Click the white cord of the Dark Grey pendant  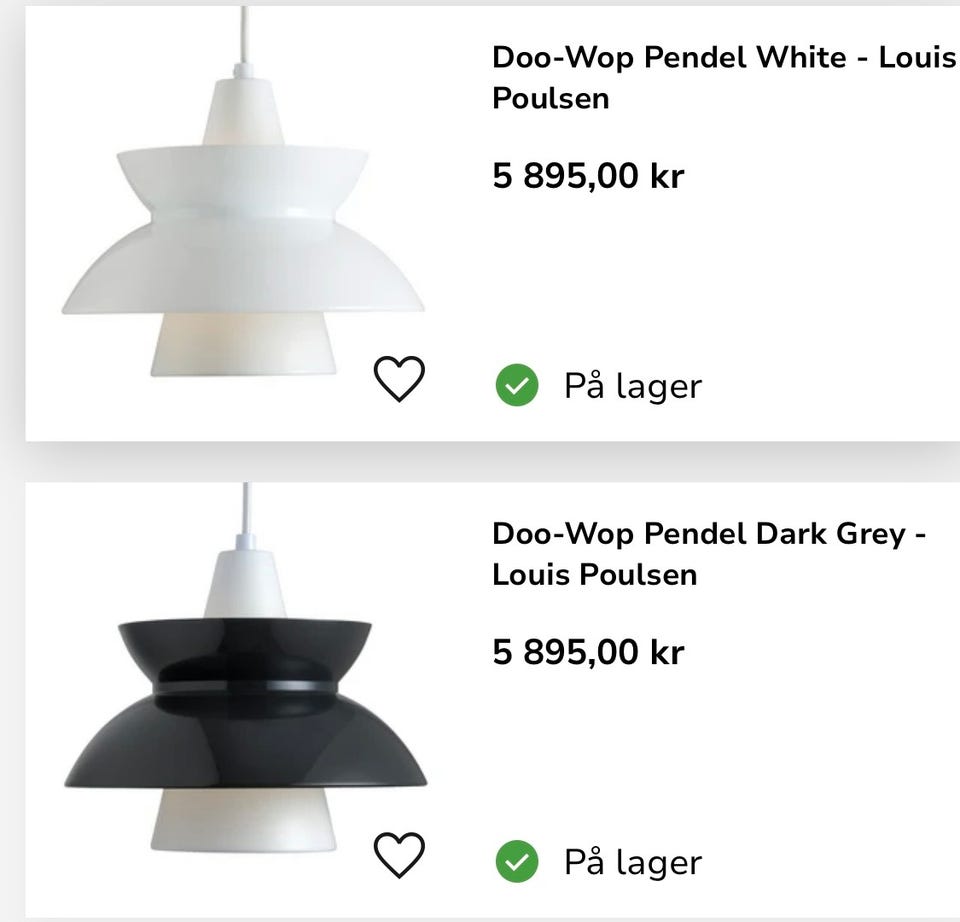(246, 508)
